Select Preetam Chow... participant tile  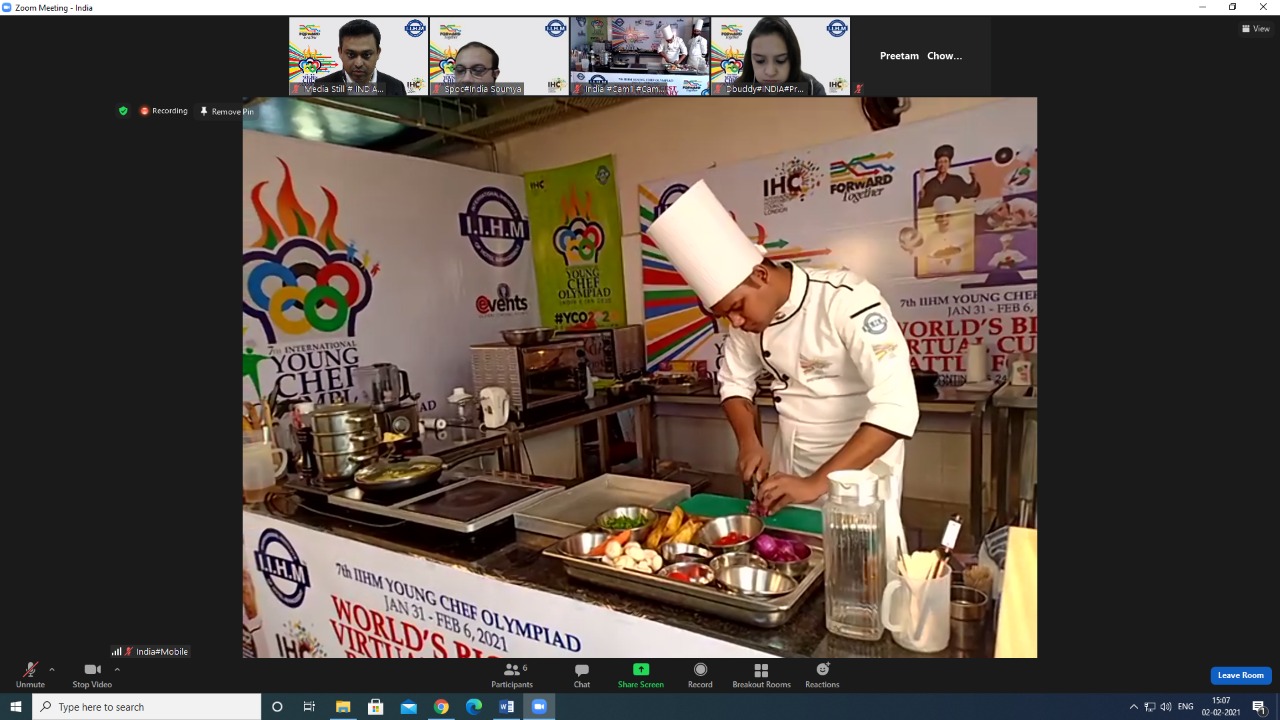tap(921, 56)
